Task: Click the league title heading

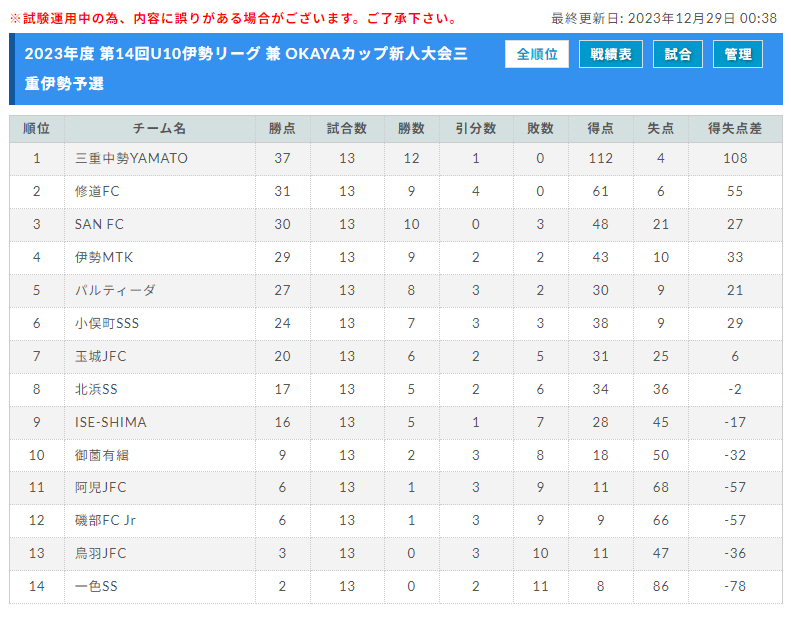Action: tap(246, 69)
